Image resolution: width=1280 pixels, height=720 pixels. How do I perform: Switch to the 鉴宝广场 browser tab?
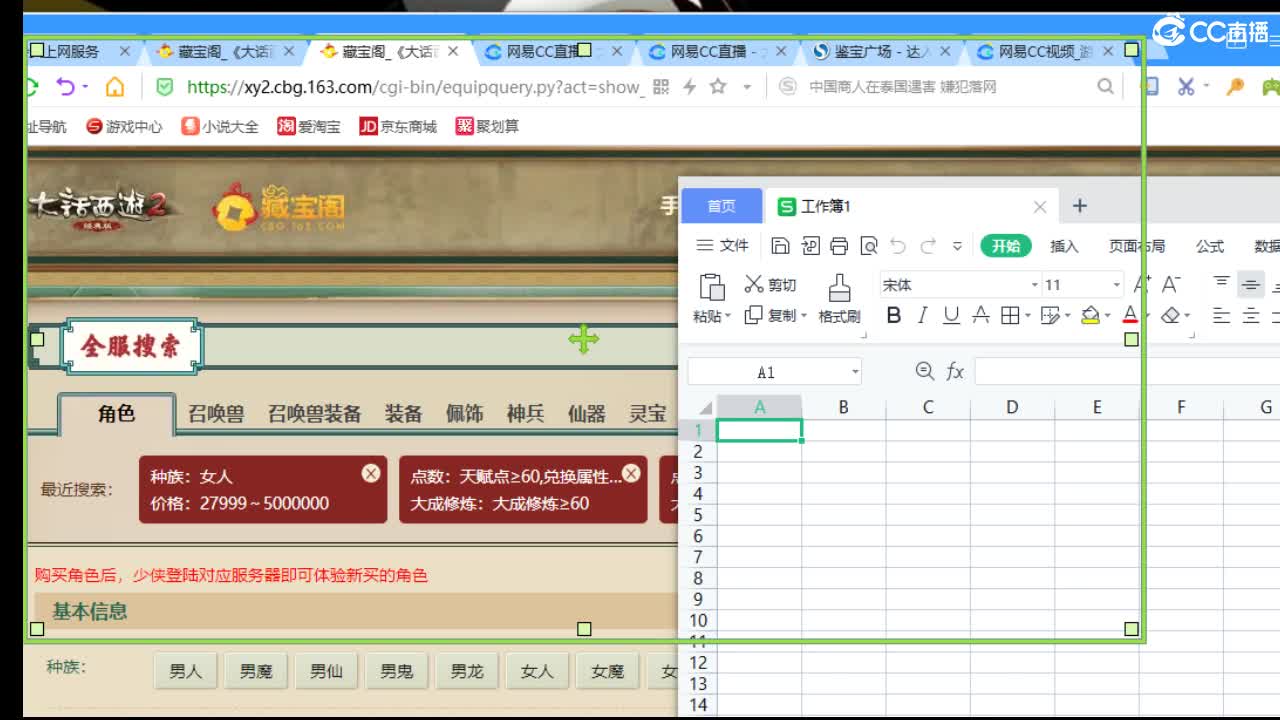(881, 51)
